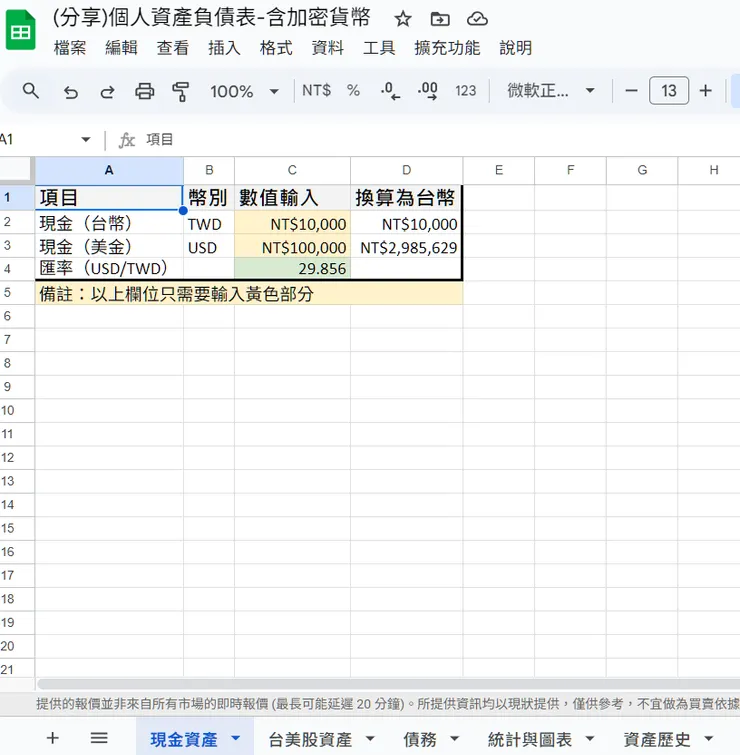Select column D header
This screenshot has height=755, width=740.
(x=406, y=170)
